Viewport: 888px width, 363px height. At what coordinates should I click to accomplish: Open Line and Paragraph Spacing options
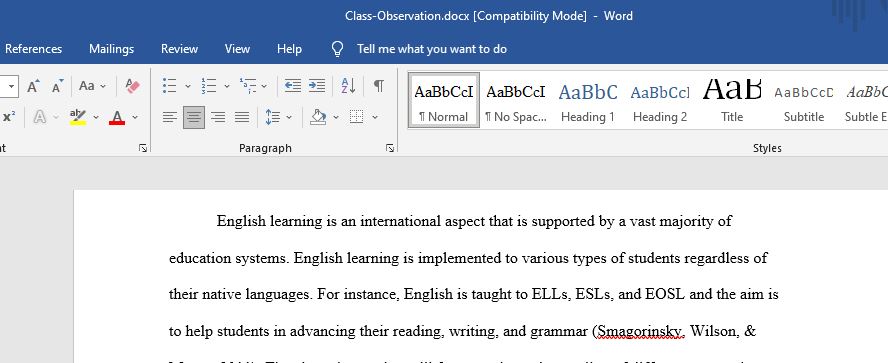coord(273,117)
